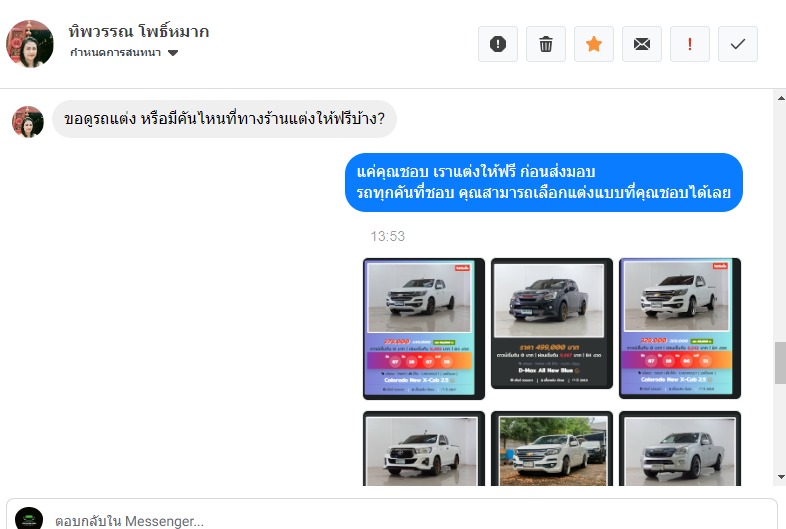This screenshot has width=786, height=529.
Task: Mark as unread with the envelope icon
Action: point(642,44)
